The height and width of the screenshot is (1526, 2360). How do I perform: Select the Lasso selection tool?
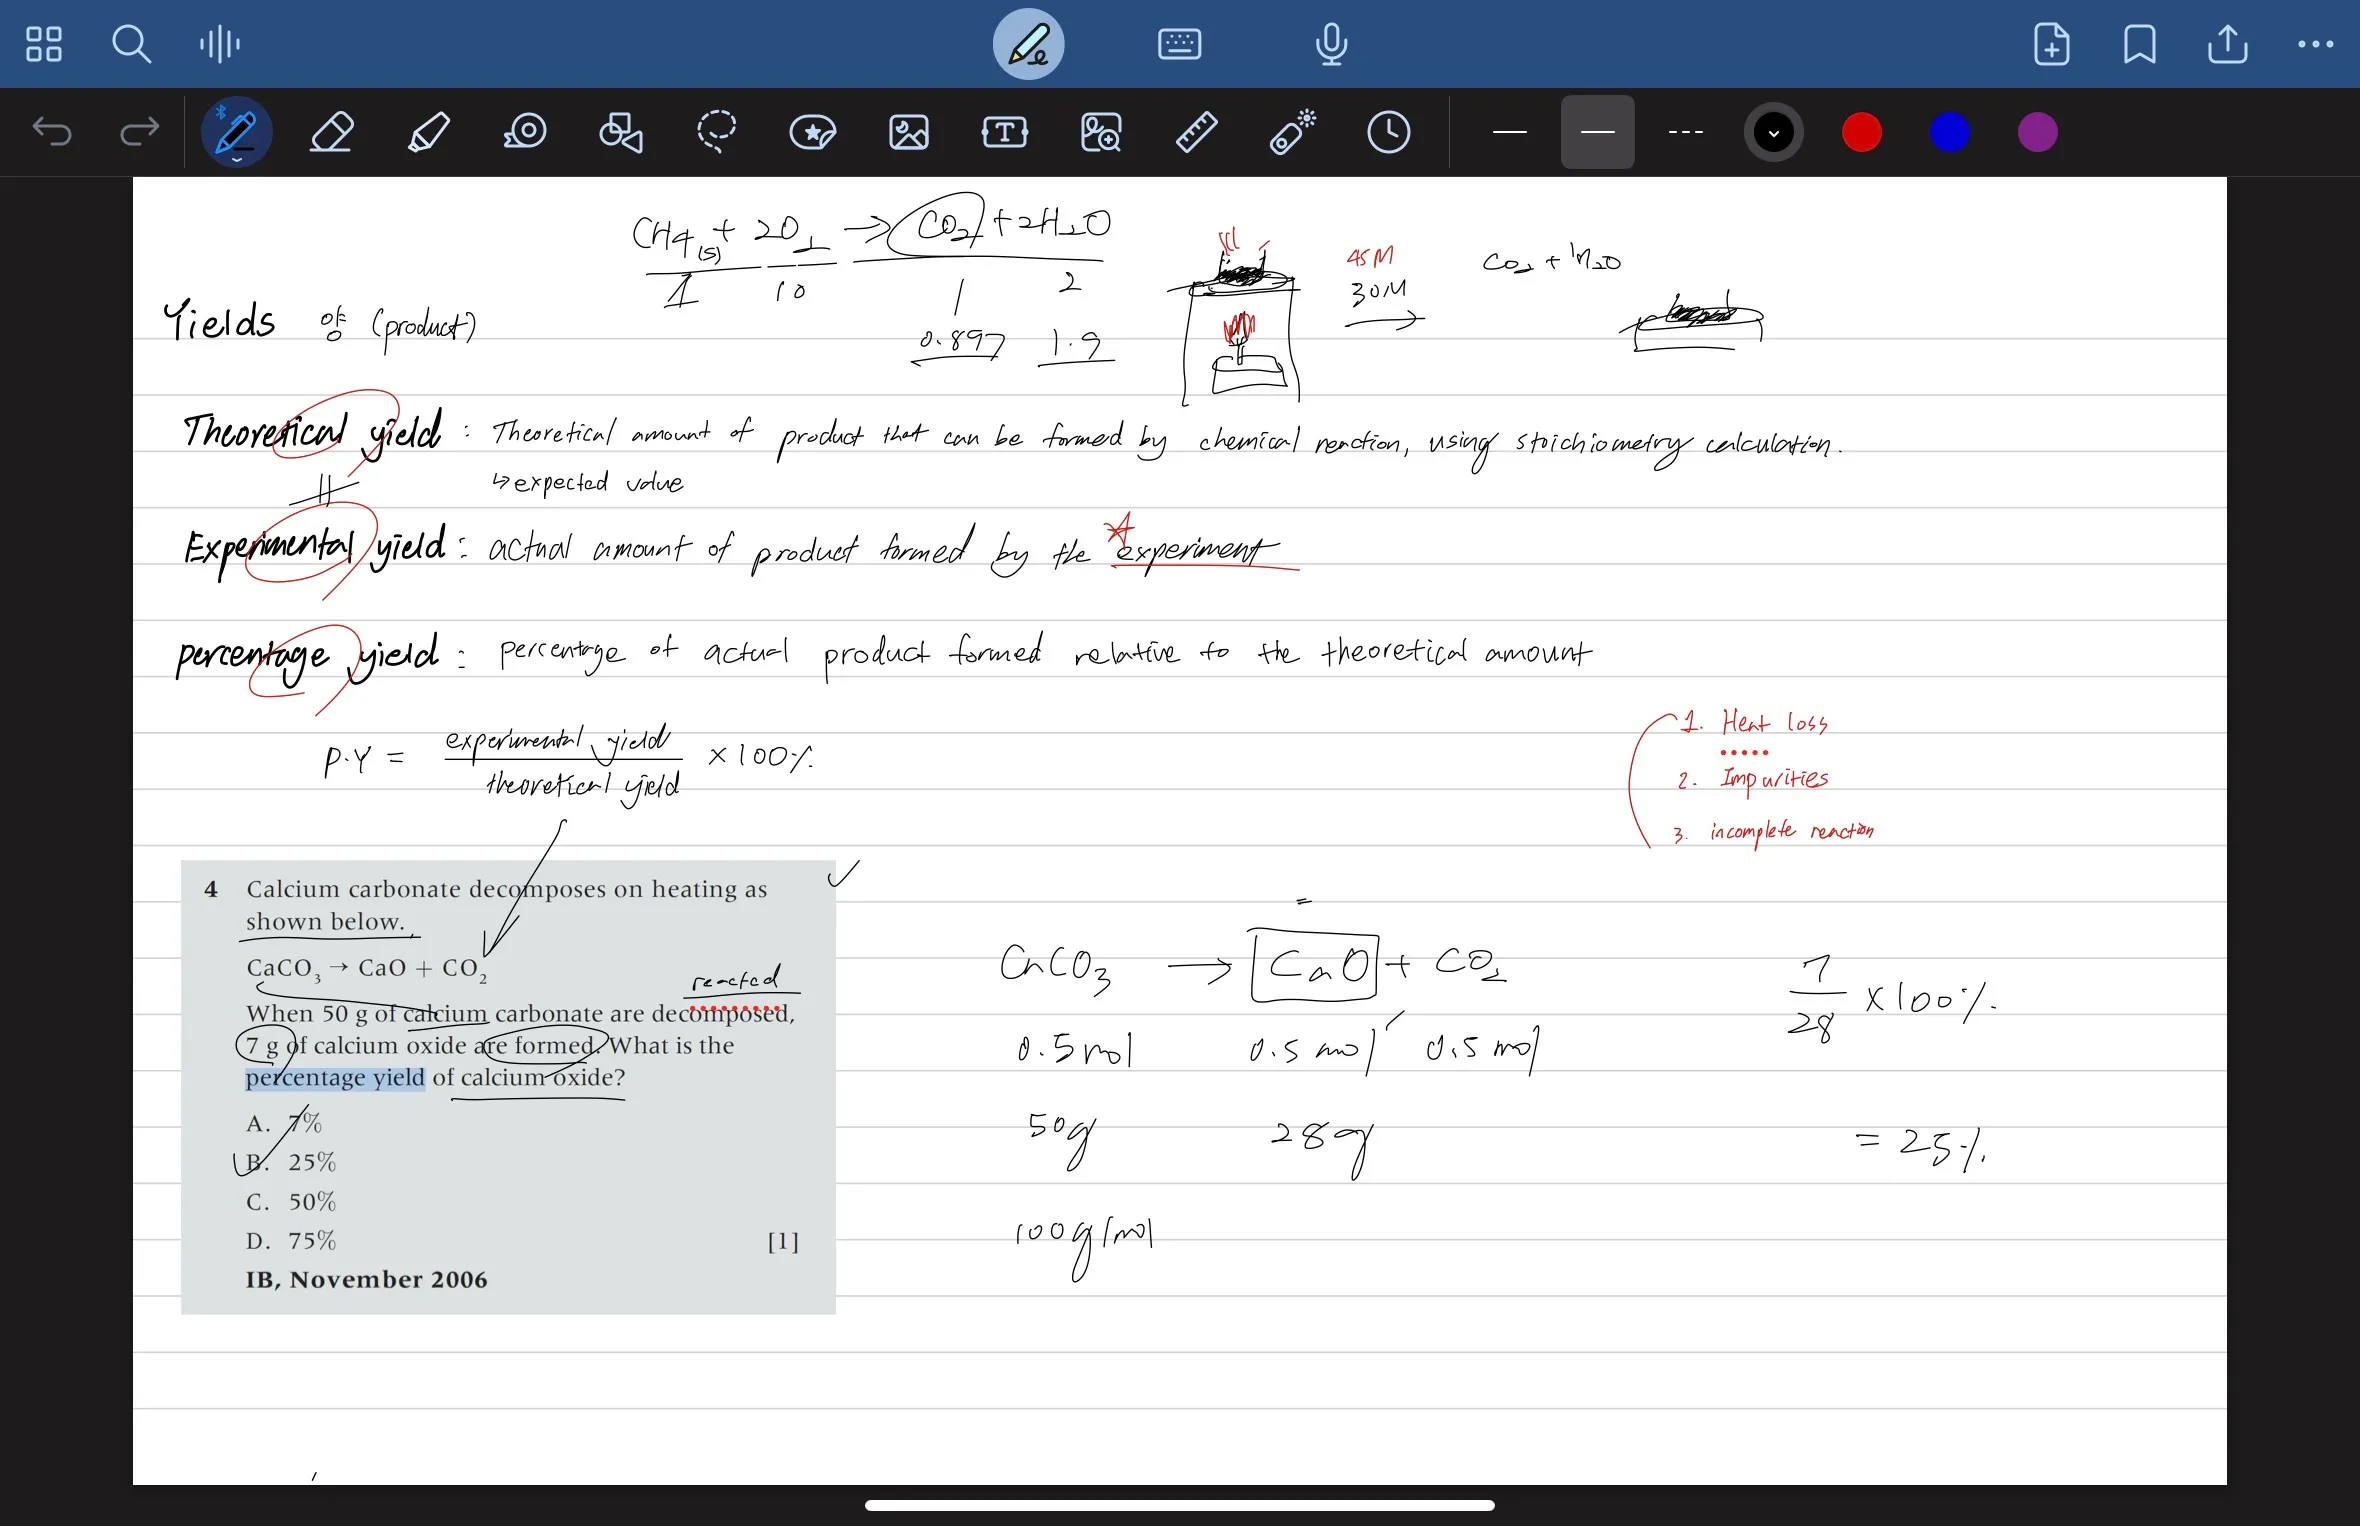(717, 132)
